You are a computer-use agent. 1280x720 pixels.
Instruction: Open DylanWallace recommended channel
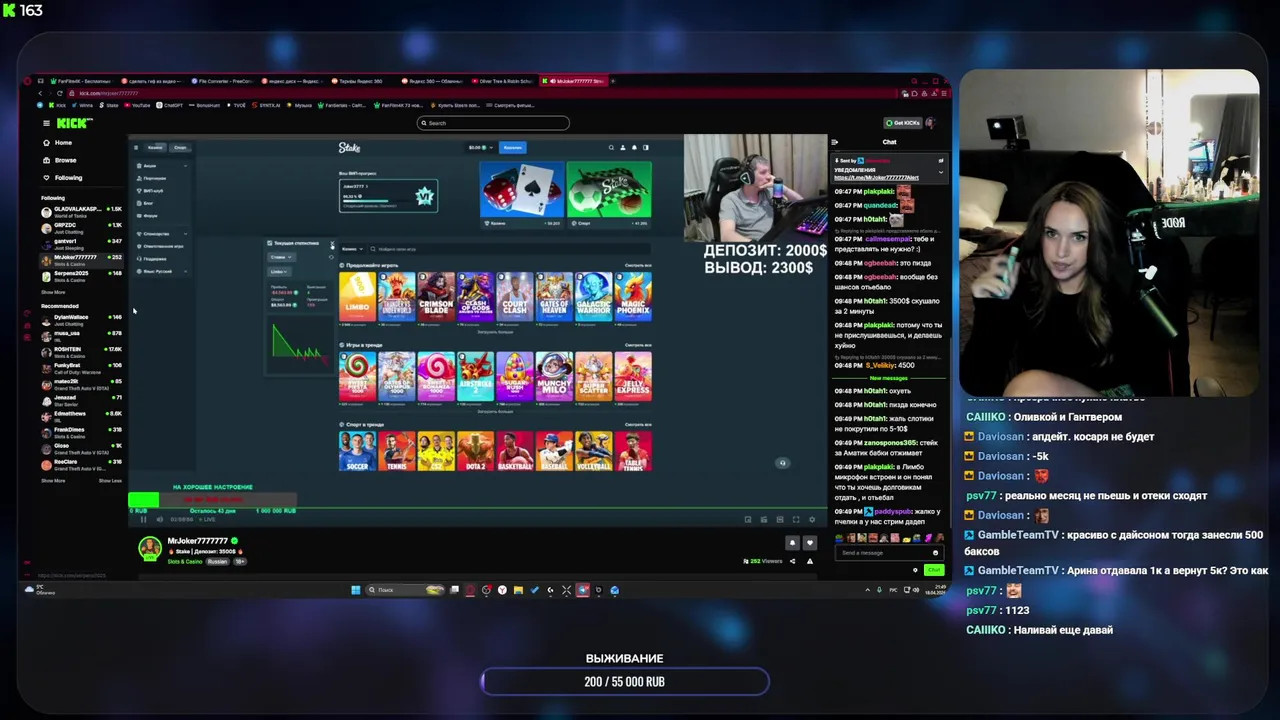pyautogui.click(x=81, y=319)
